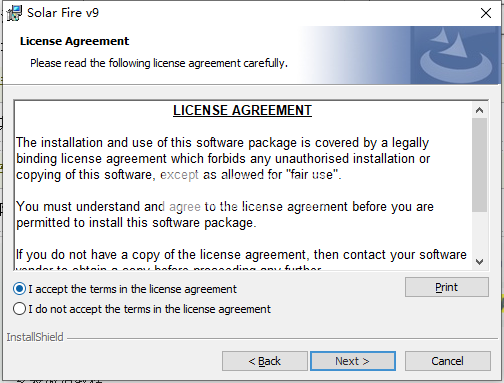
Task: Click the license text scroll up arrow
Action: 479,110
